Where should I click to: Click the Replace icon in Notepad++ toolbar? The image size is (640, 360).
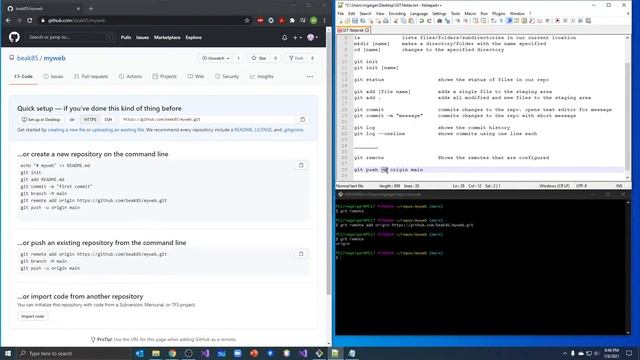point(447,21)
